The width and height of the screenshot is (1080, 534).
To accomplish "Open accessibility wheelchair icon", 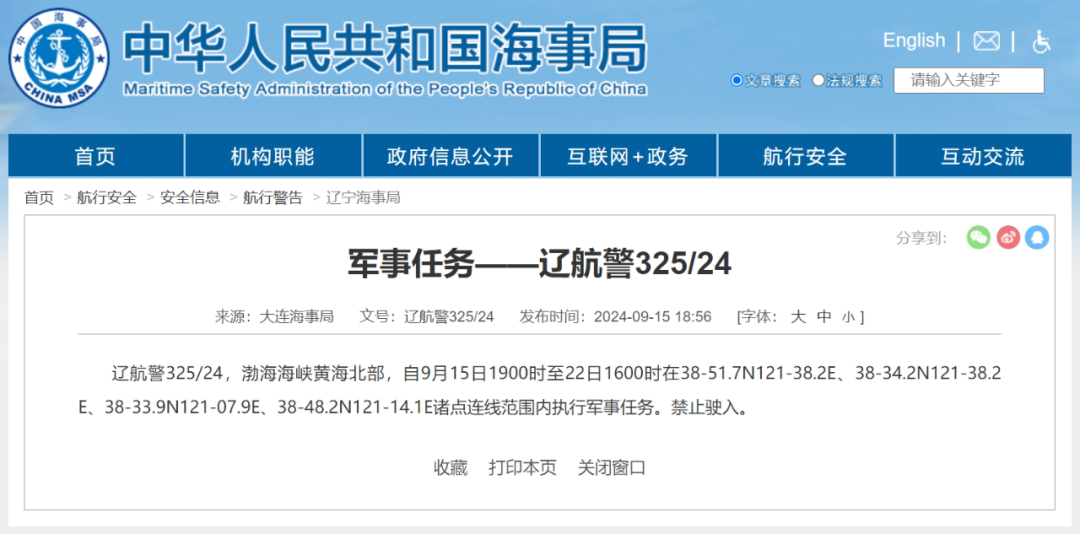I will tap(1041, 41).
